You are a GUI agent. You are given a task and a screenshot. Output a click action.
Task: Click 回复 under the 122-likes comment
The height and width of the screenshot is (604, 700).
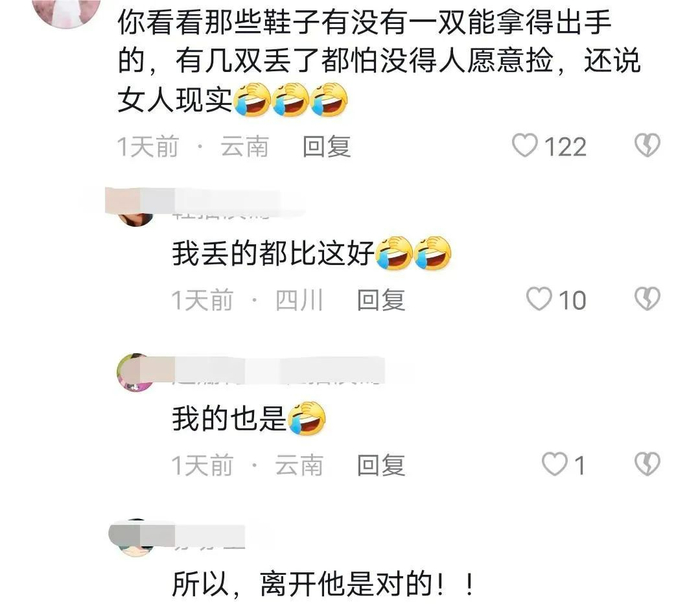click(x=326, y=147)
